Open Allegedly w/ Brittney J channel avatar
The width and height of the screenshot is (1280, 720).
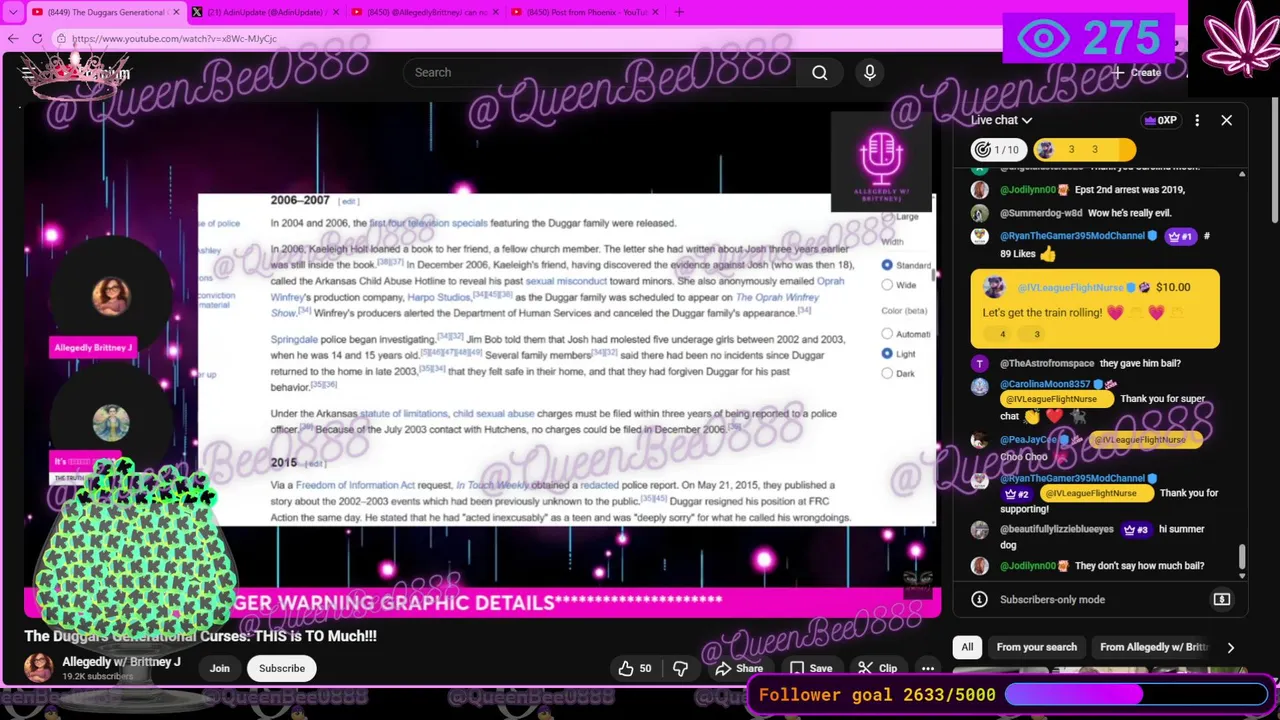tap(39, 668)
